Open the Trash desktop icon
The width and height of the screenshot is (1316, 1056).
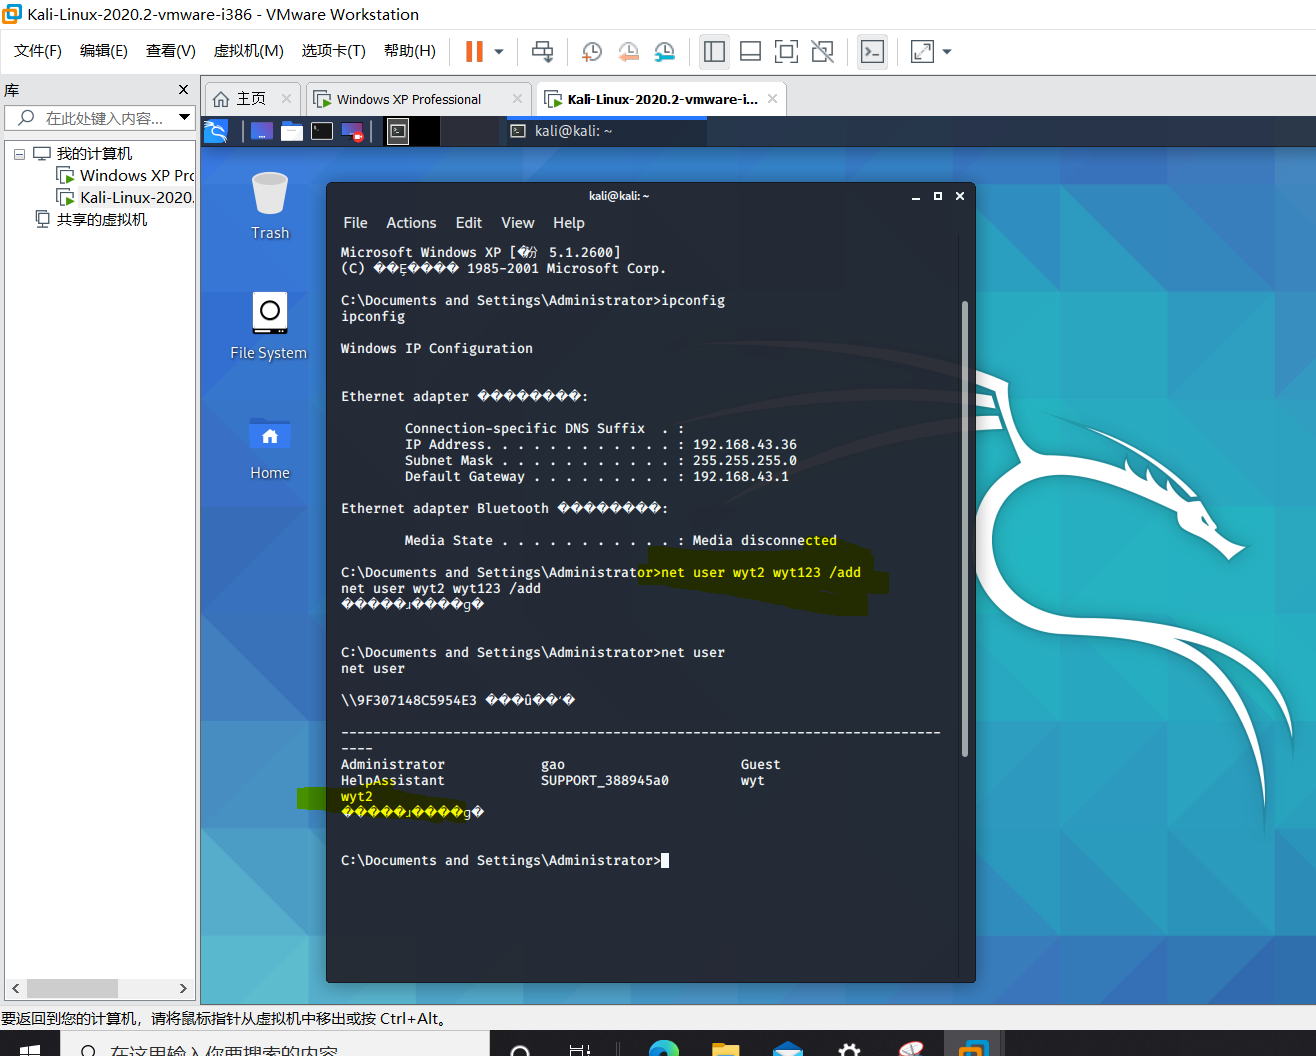tap(270, 205)
